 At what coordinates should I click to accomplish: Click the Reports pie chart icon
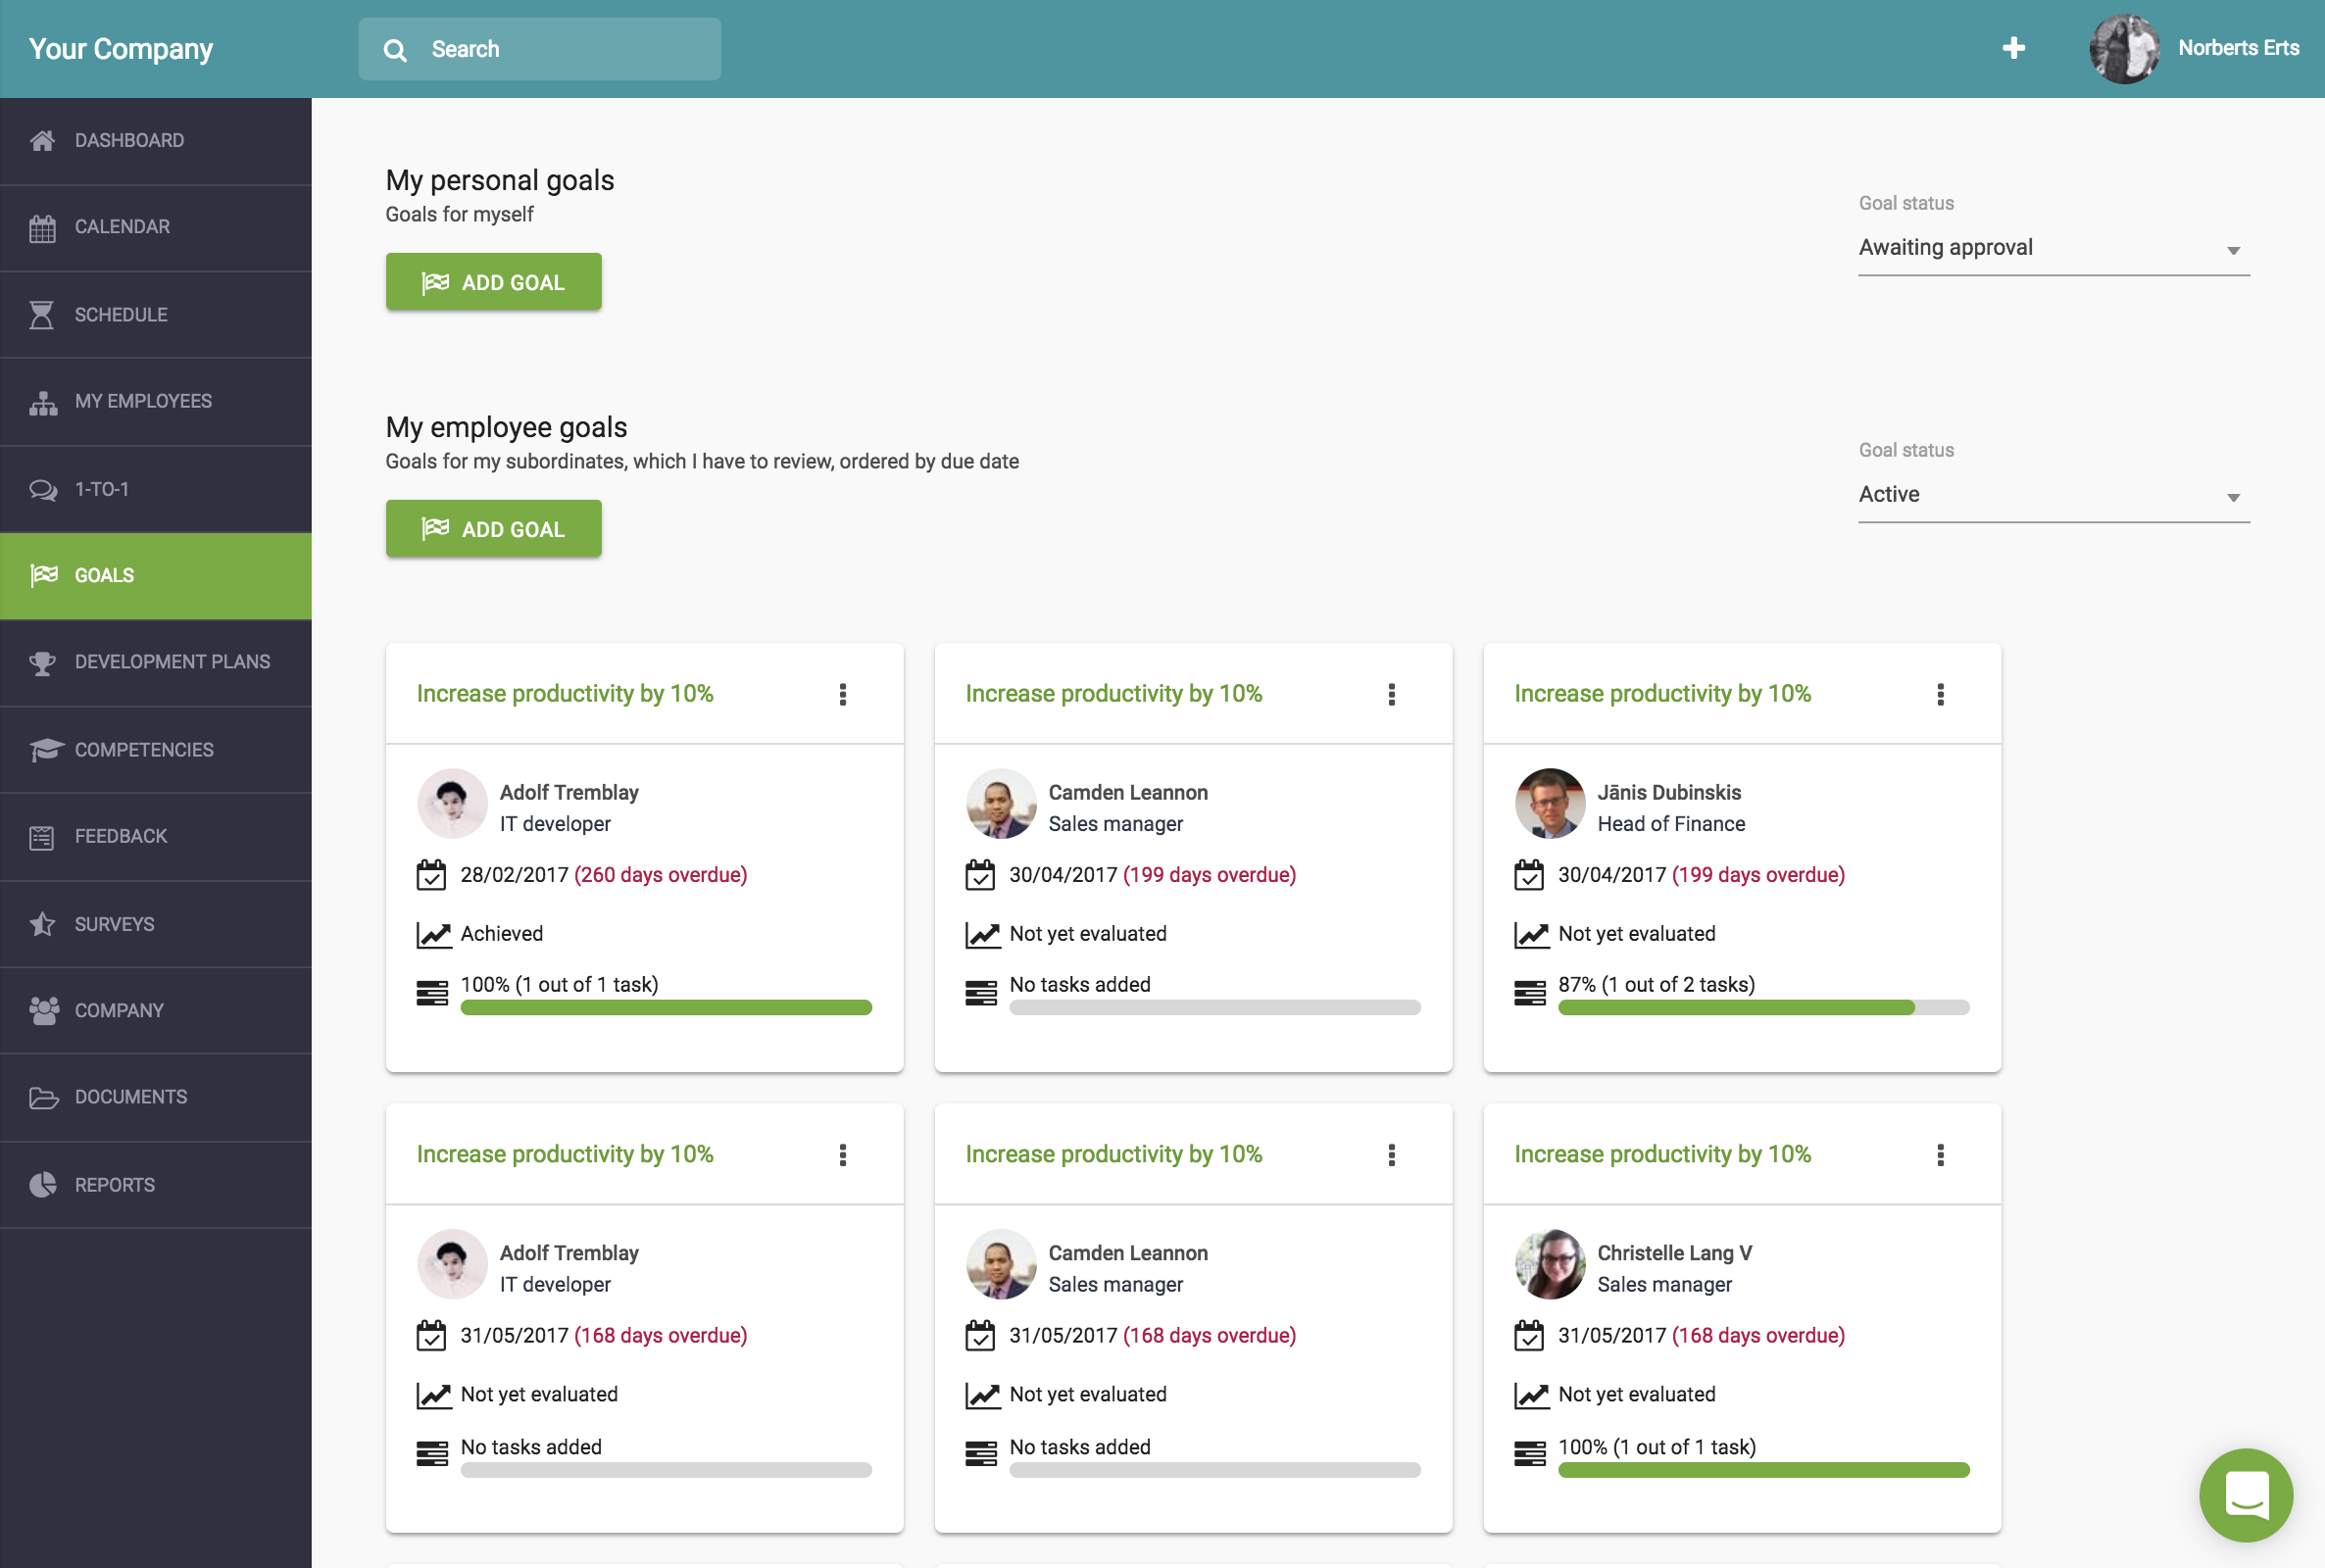click(x=43, y=1185)
